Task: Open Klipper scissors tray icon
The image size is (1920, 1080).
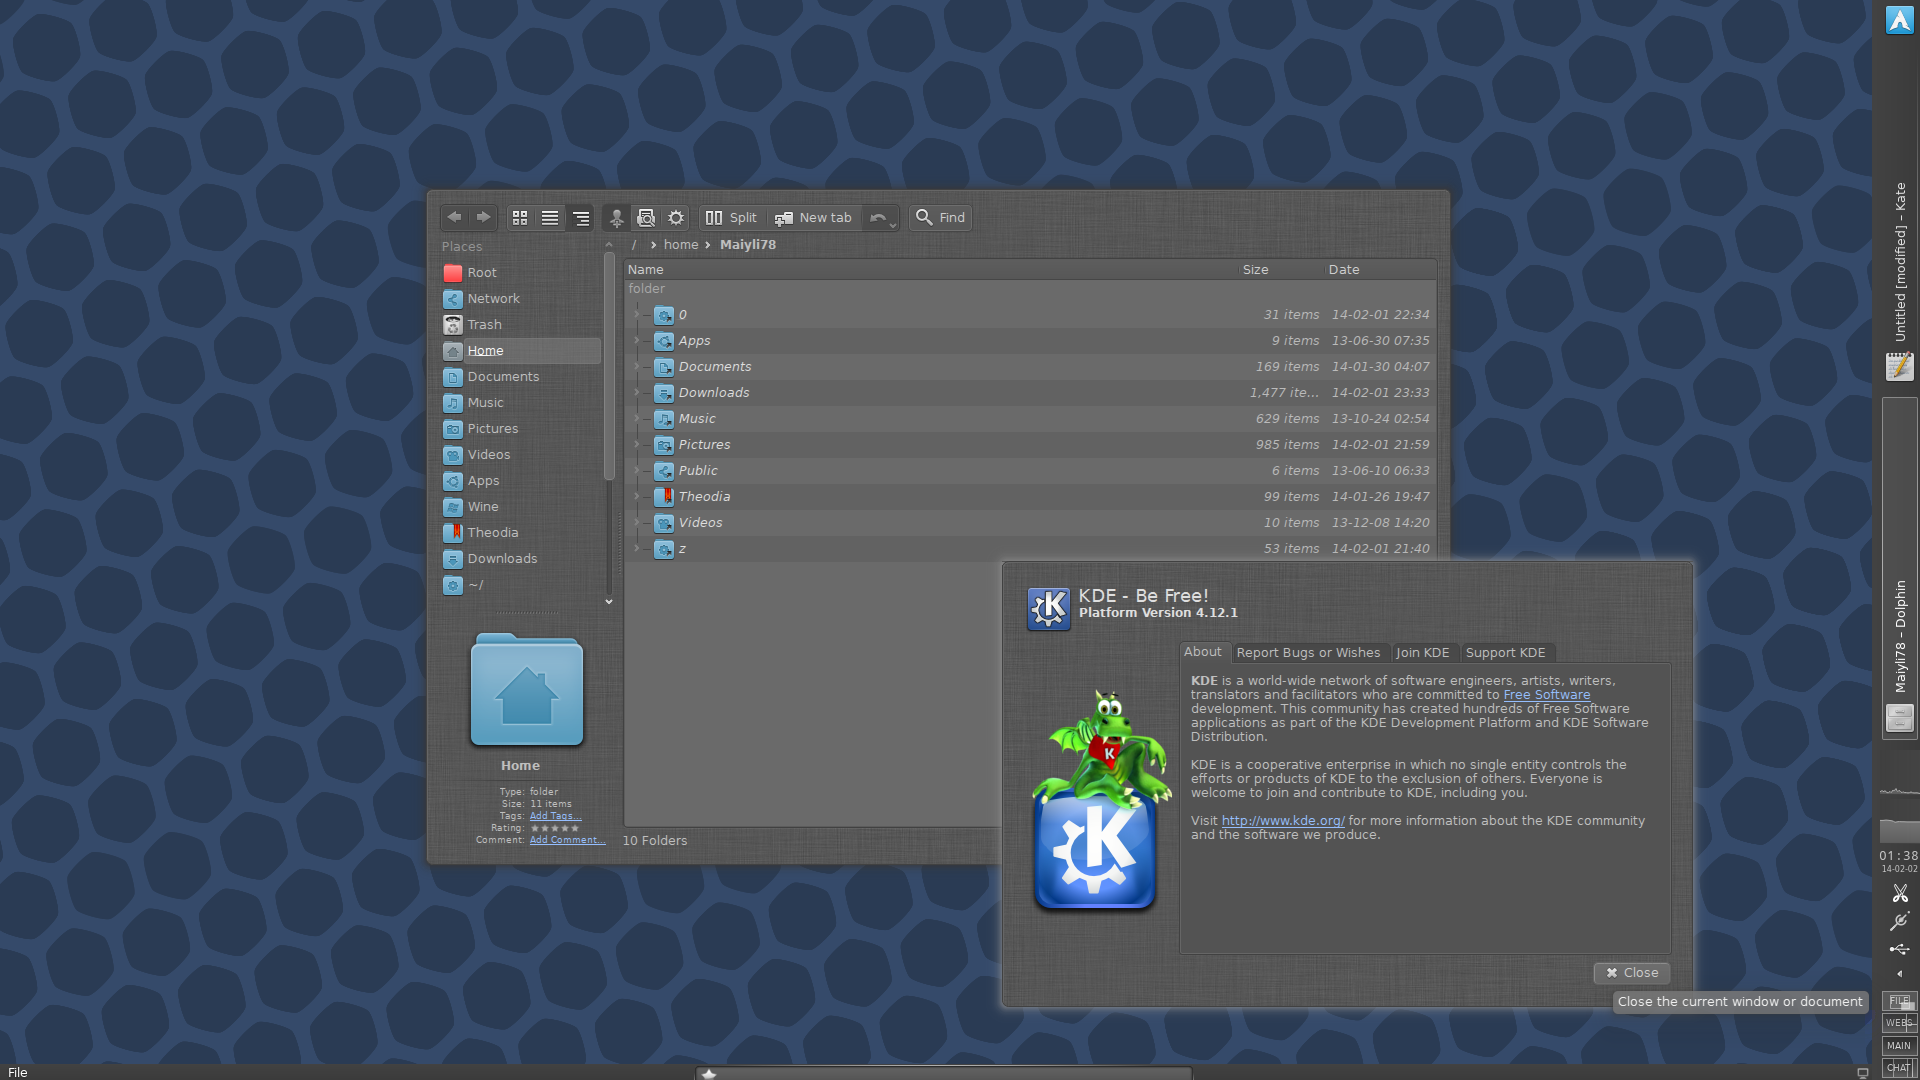Action: click(1900, 893)
